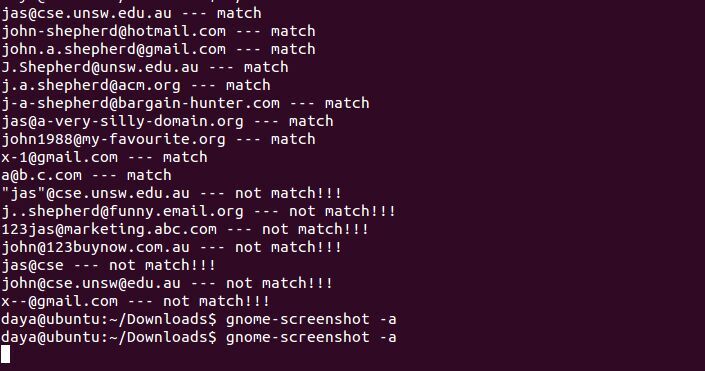This screenshot has width=705, height=371.
Task: Click the j.a.shepherd@acm.org address
Action: pos(91,85)
